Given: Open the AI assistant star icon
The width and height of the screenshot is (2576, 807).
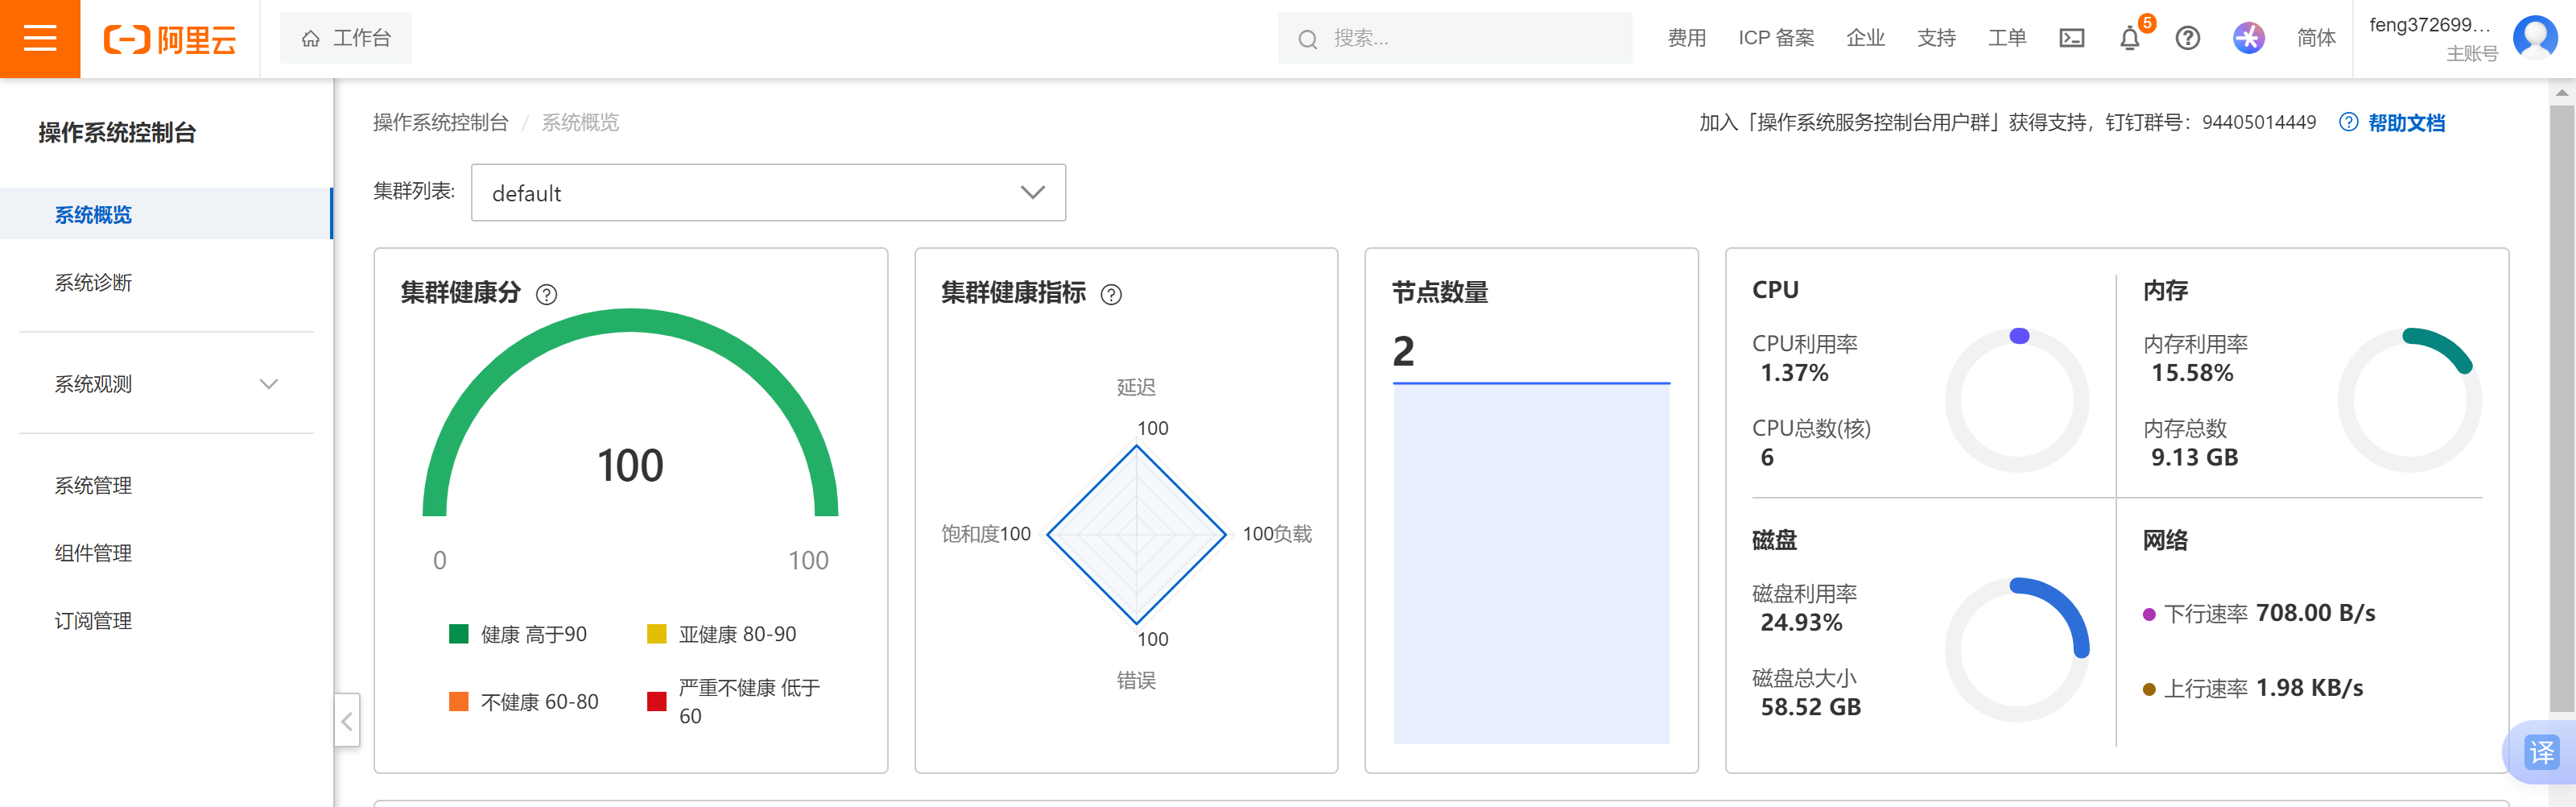Looking at the screenshot, I should click(2248, 38).
